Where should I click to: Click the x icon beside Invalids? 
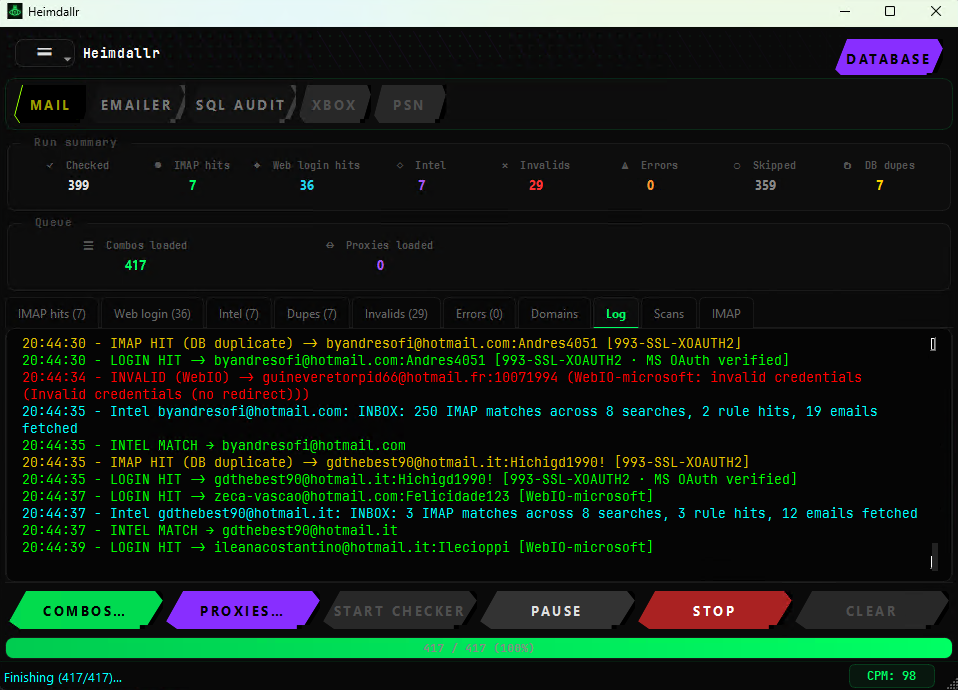[x=505, y=166]
